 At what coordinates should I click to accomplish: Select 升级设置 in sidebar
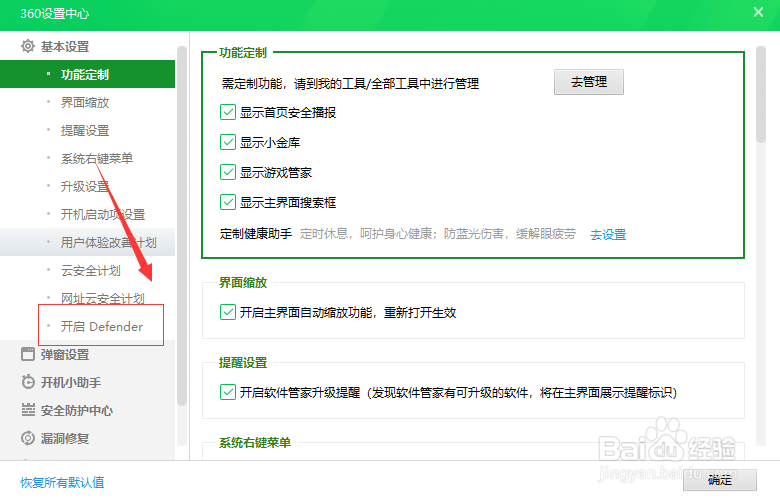pos(88,186)
